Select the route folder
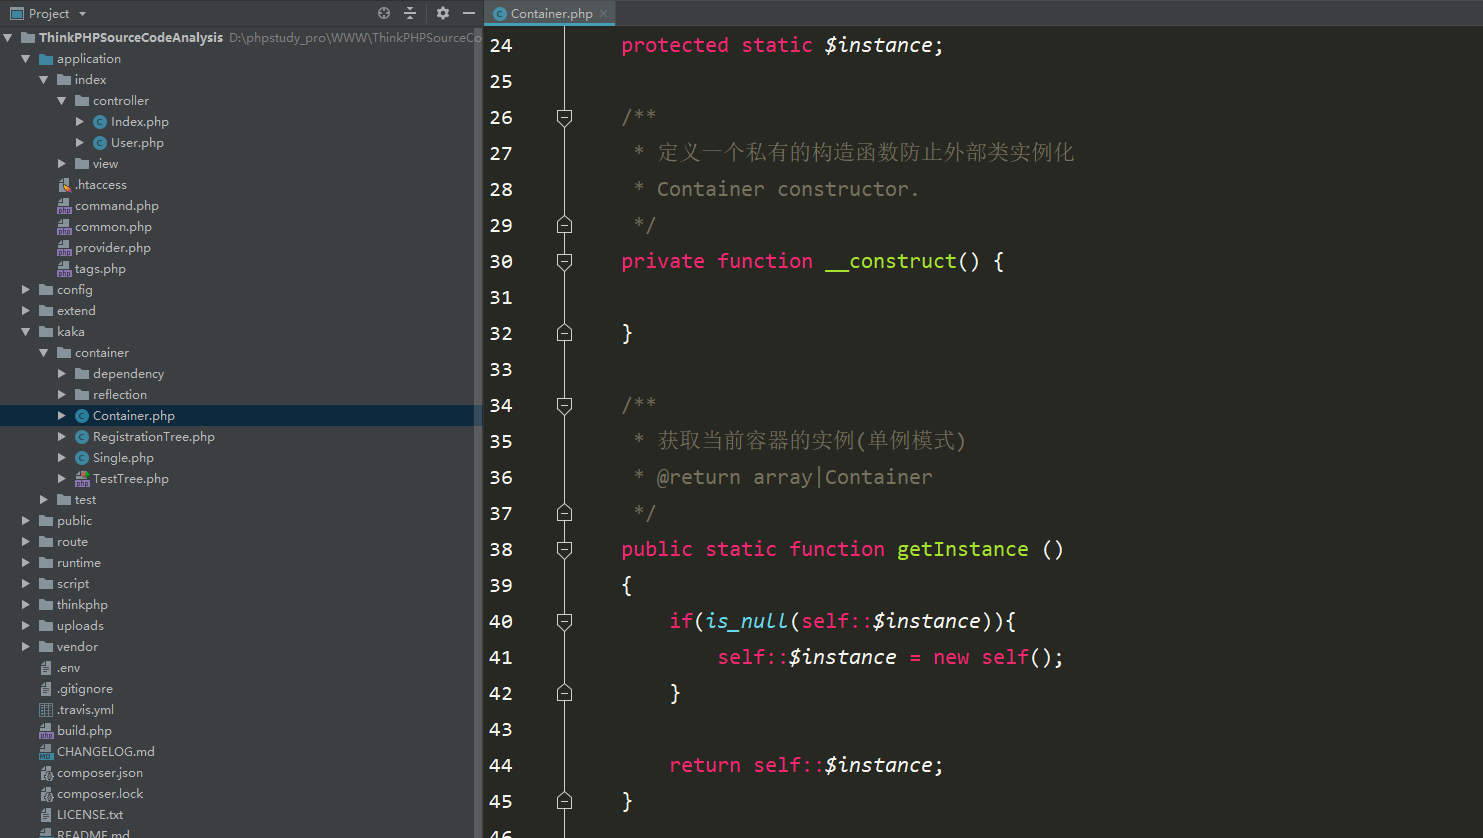Screen dimensions: 1483x838 click(x=72, y=542)
